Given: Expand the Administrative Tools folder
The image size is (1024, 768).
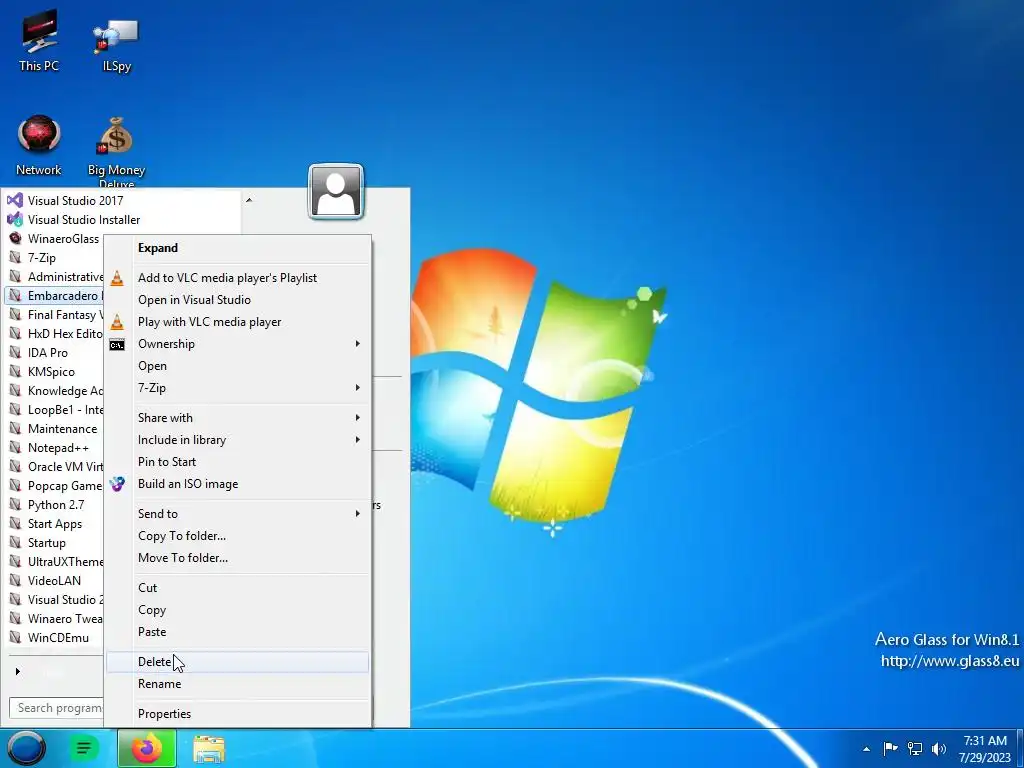Looking at the screenshot, I should (x=55, y=276).
